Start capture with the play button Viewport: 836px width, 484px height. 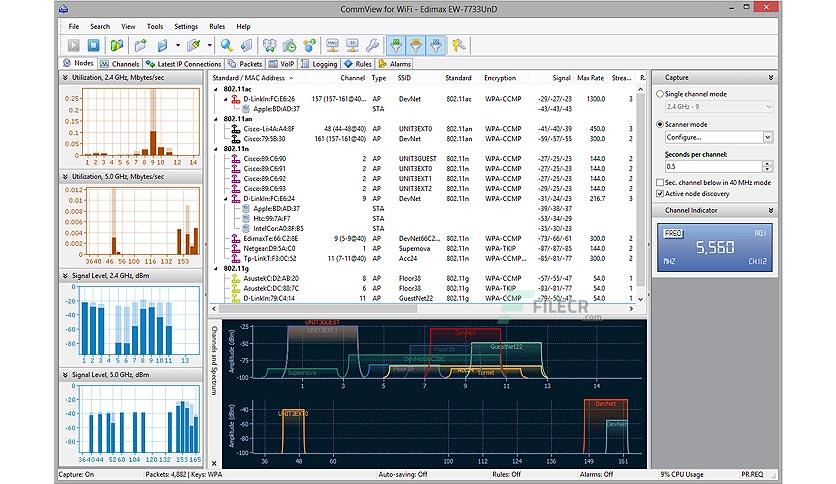[x=74, y=46]
